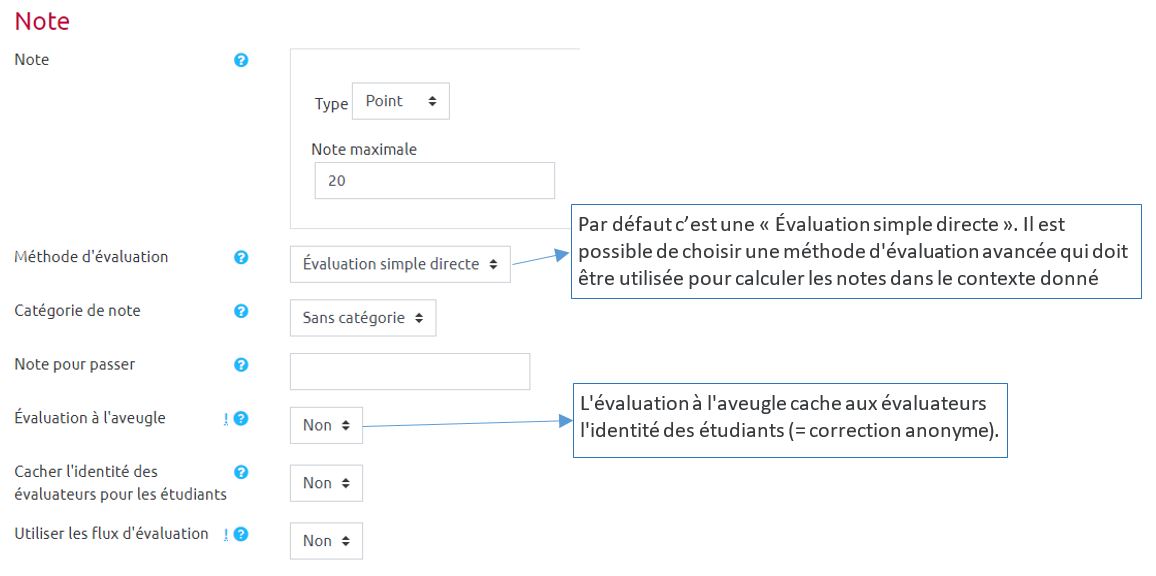Viewport: 1156px width, 576px height.
Task: Click the Note maximale field showing 20
Action: click(434, 182)
